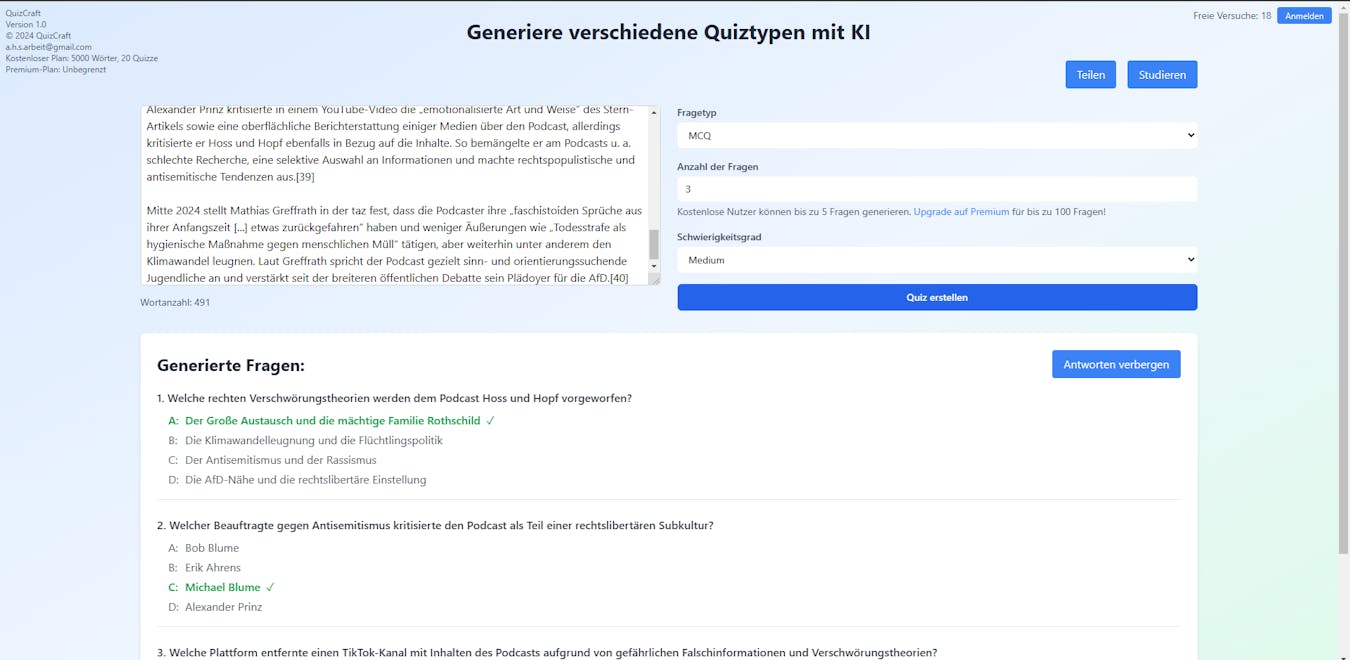The image size is (1350, 660).
Task: Click the Generierte Fragen heading
Action: 231,366
